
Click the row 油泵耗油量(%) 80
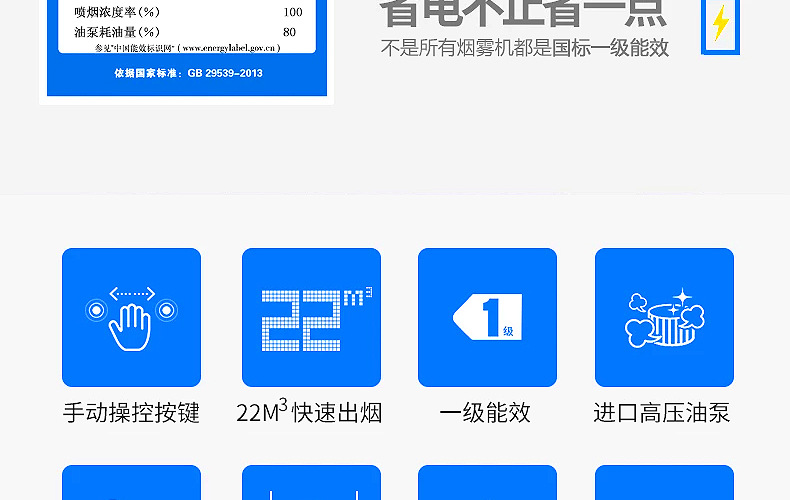[x=185, y=32]
